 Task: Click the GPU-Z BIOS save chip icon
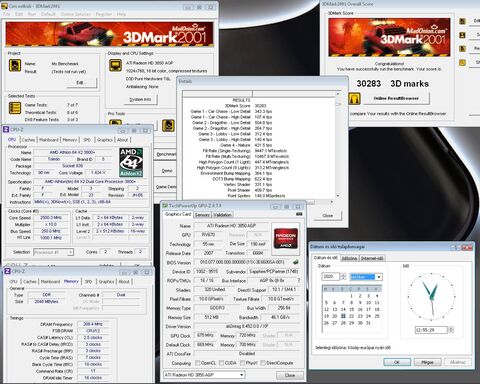295,262
